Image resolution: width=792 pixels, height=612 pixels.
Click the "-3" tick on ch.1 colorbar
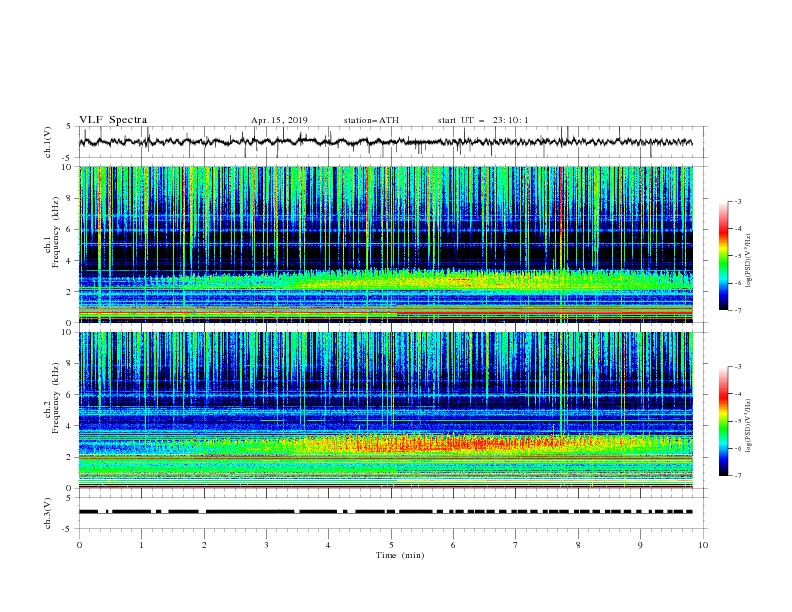(738, 201)
